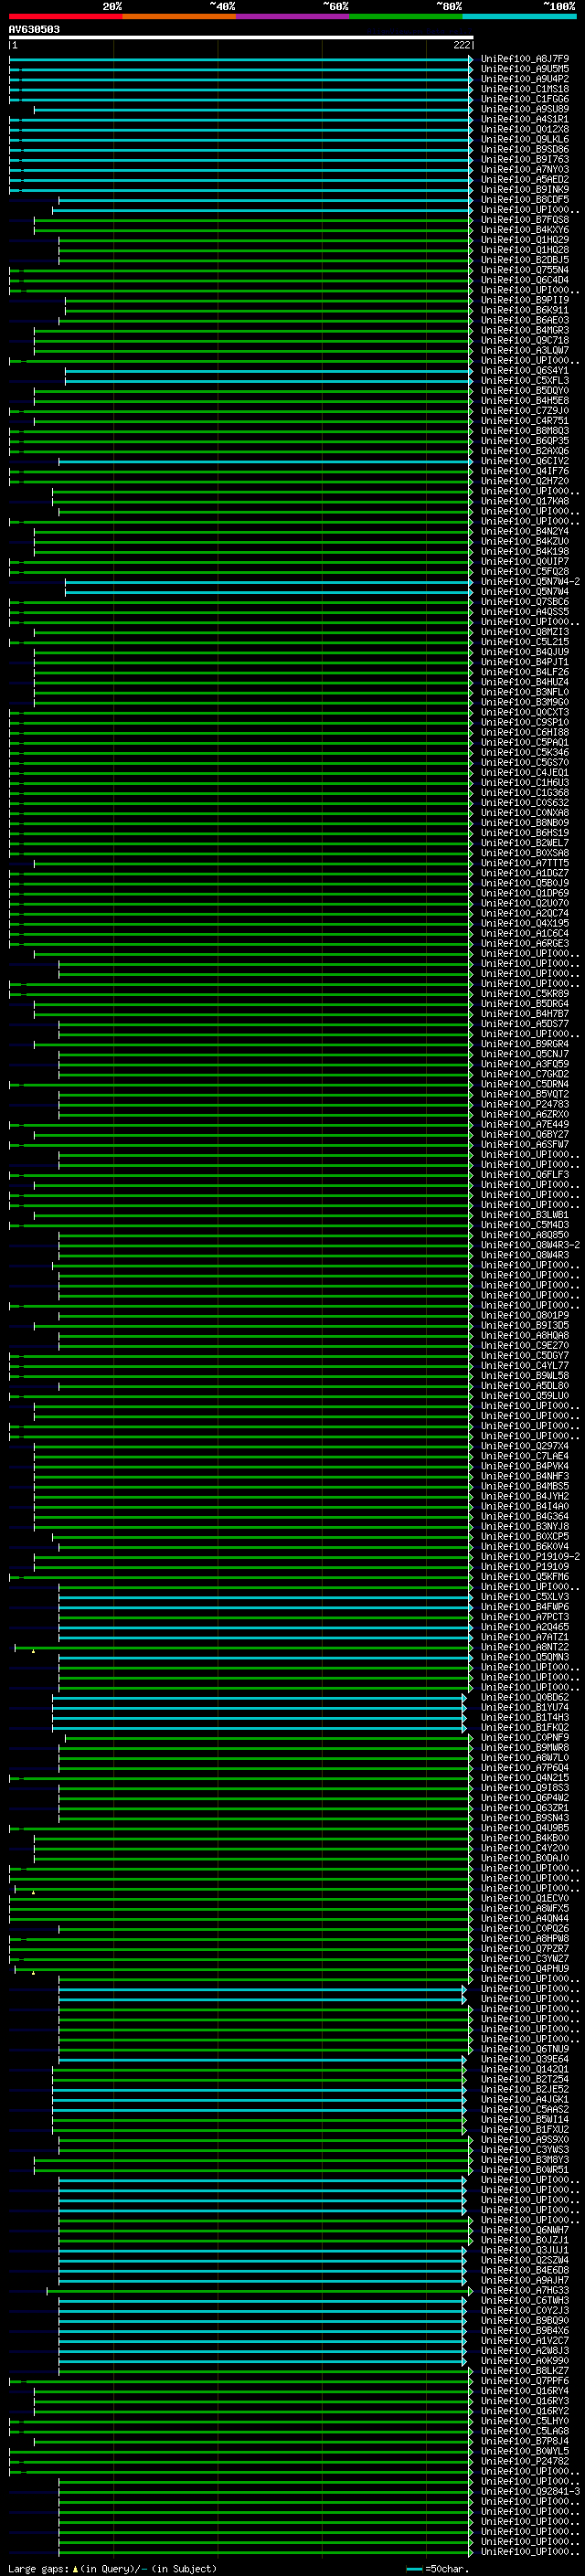Select the label UniRef100_A7TTT5
Image resolution: width=585 pixels, height=2576 pixels.
[x=525, y=863]
